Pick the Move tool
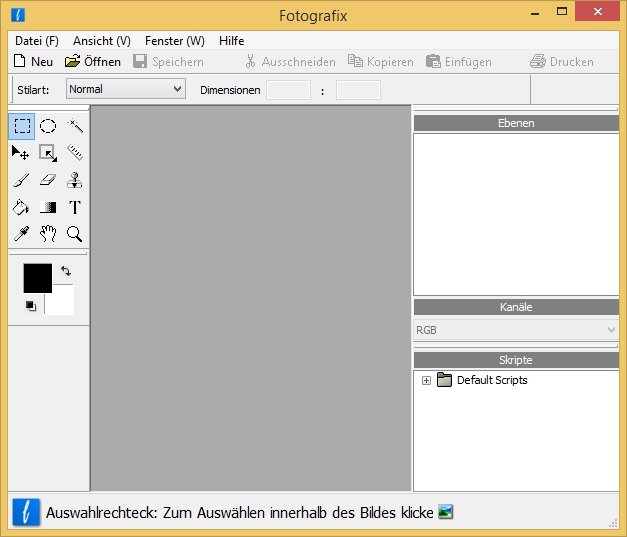Image resolution: width=627 pixels, height=537 pixels. [20, 153]
